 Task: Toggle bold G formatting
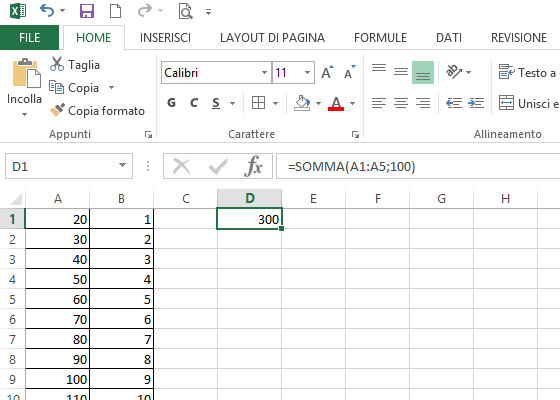171,103
